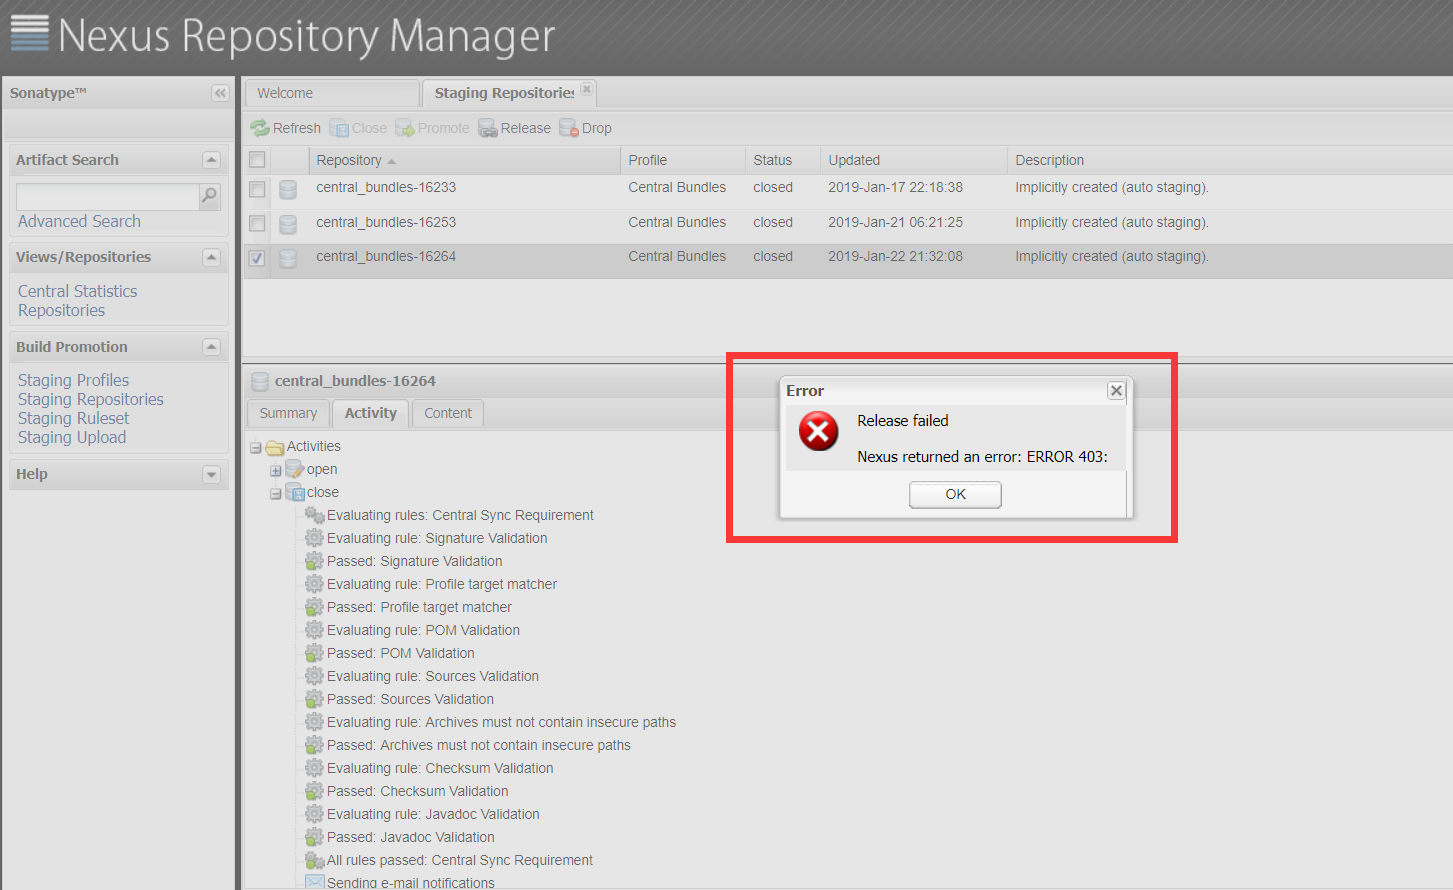Check the central_bundles-16253 row checkbox
The height and width of the screenshot is (890, 1453).
click(x=257, y=223)
